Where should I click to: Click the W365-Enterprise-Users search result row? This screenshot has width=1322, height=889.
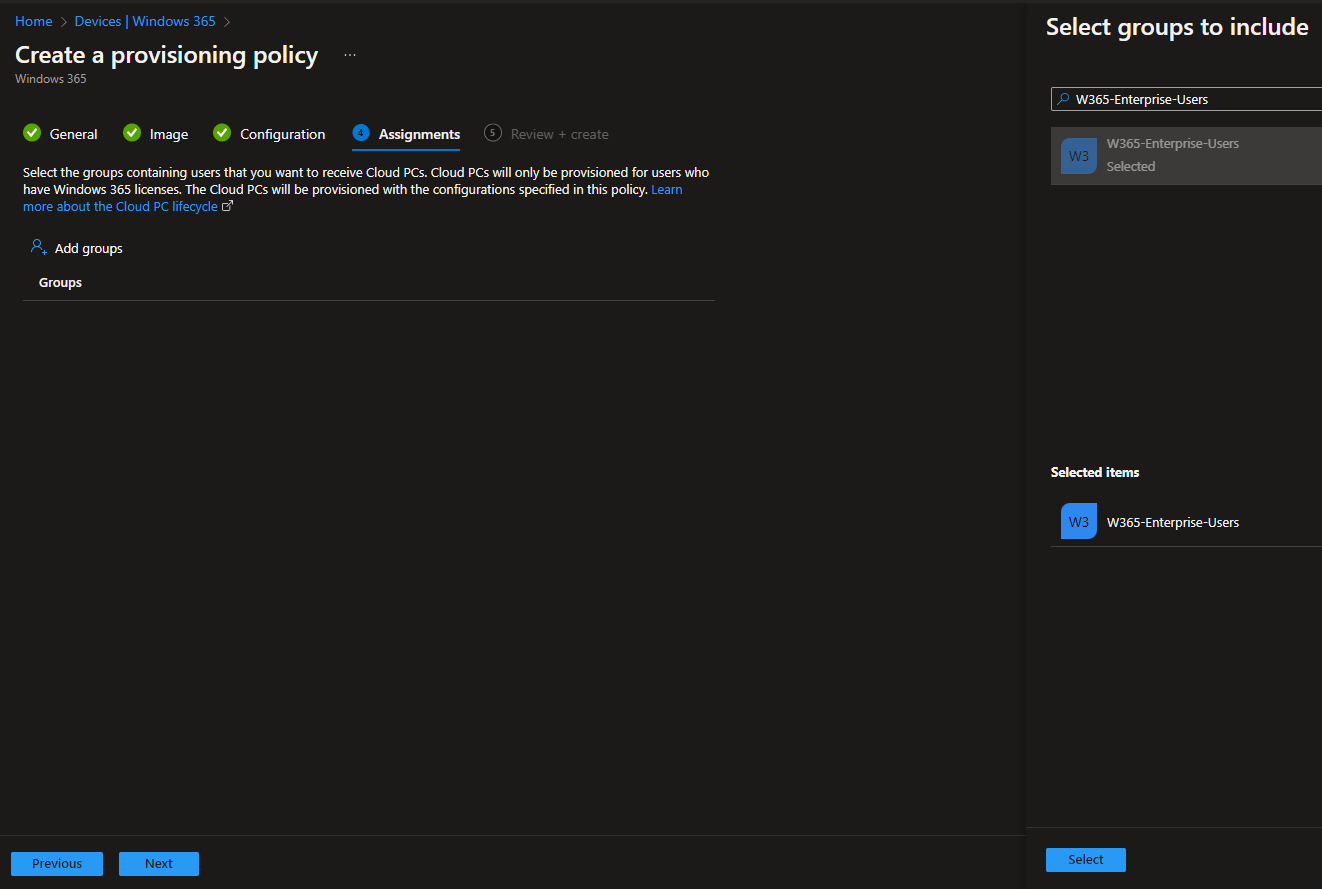1186,156
